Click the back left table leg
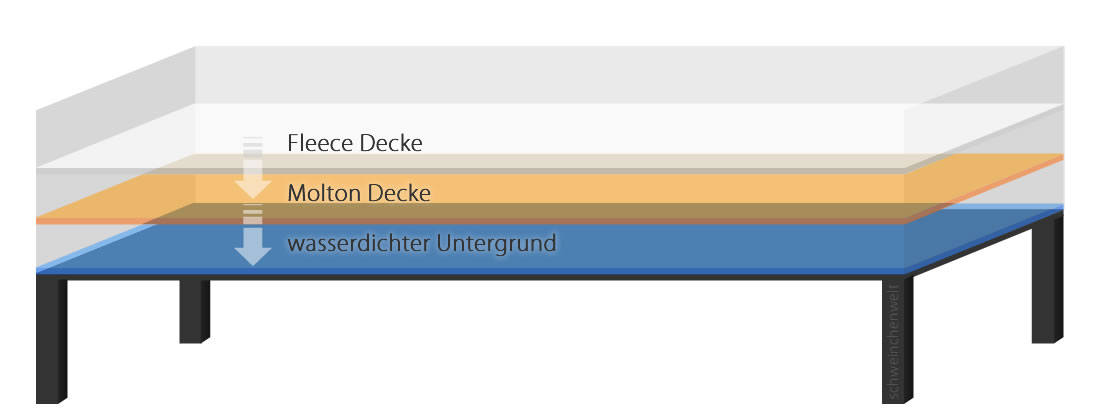Viewport: 1100px width, 420px height. (194, 311)
